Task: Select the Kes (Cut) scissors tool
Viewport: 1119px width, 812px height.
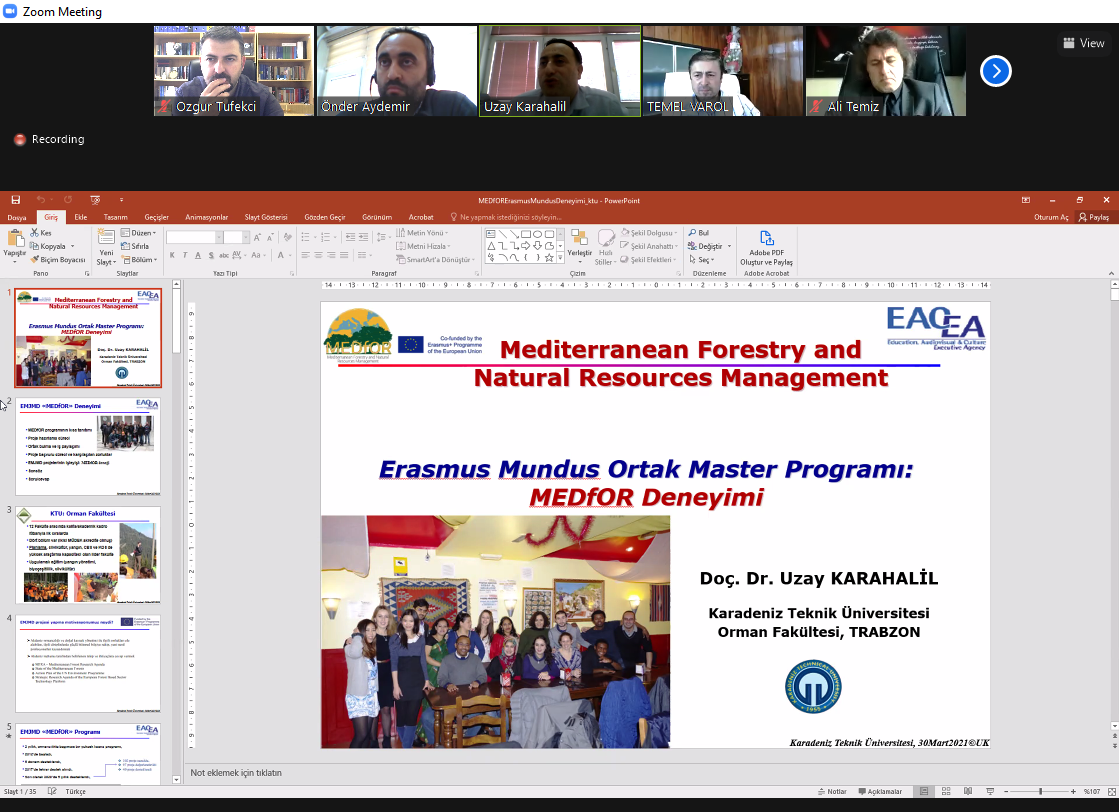Action: pos(40,233)
